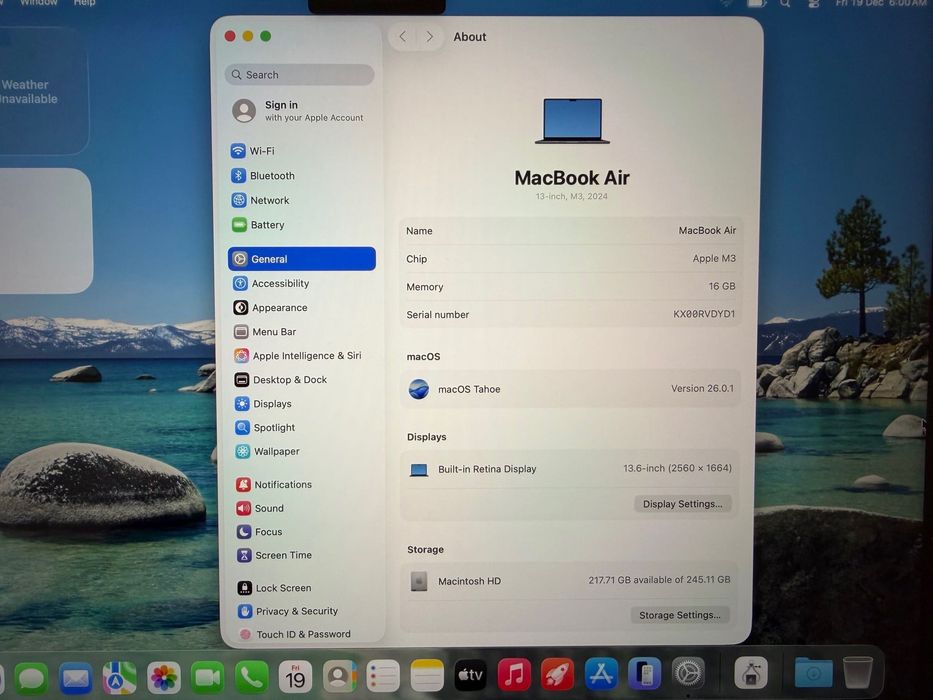Click the Macintosh HD storage row
933x700 pixels.
tap(569, 580)
